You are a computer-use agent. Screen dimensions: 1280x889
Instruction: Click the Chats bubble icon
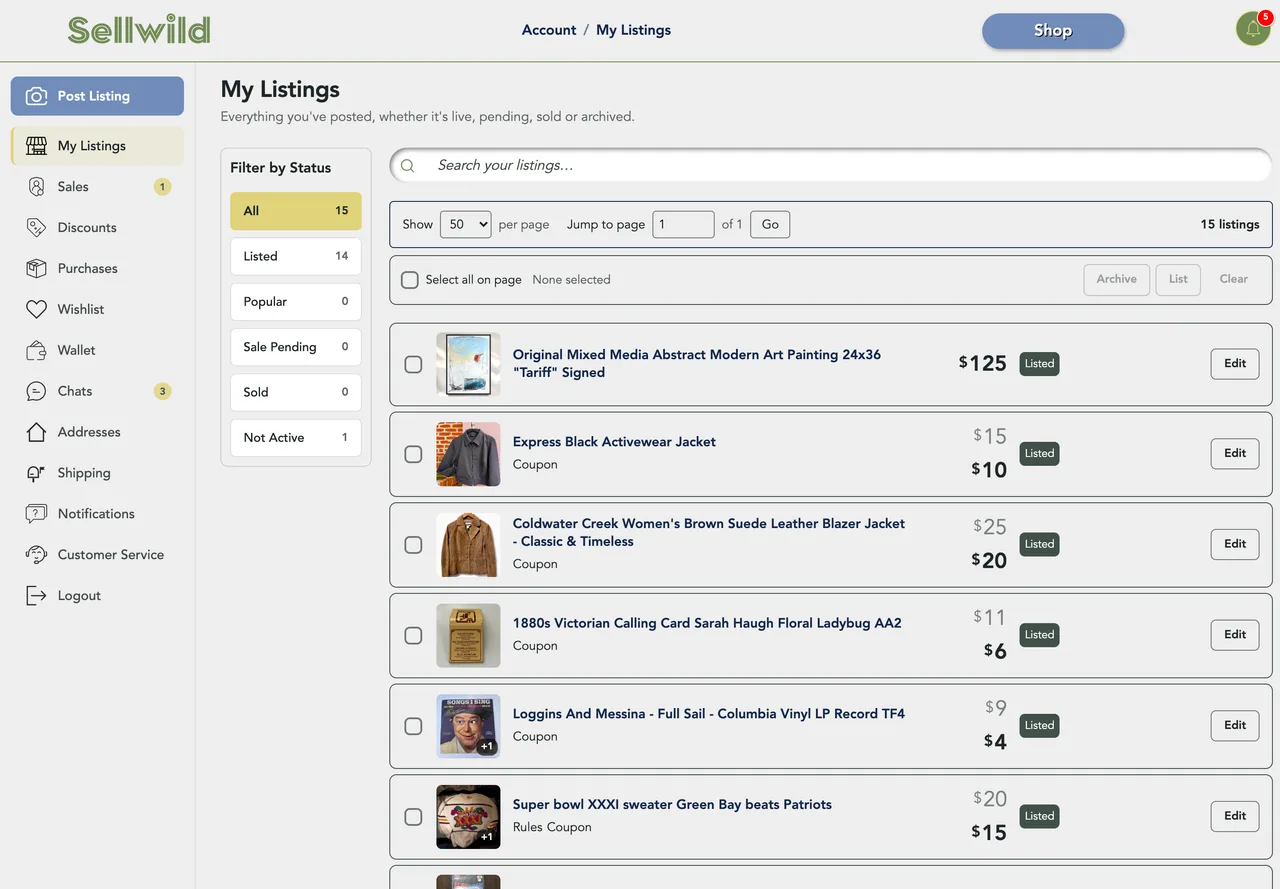[37, 392]
